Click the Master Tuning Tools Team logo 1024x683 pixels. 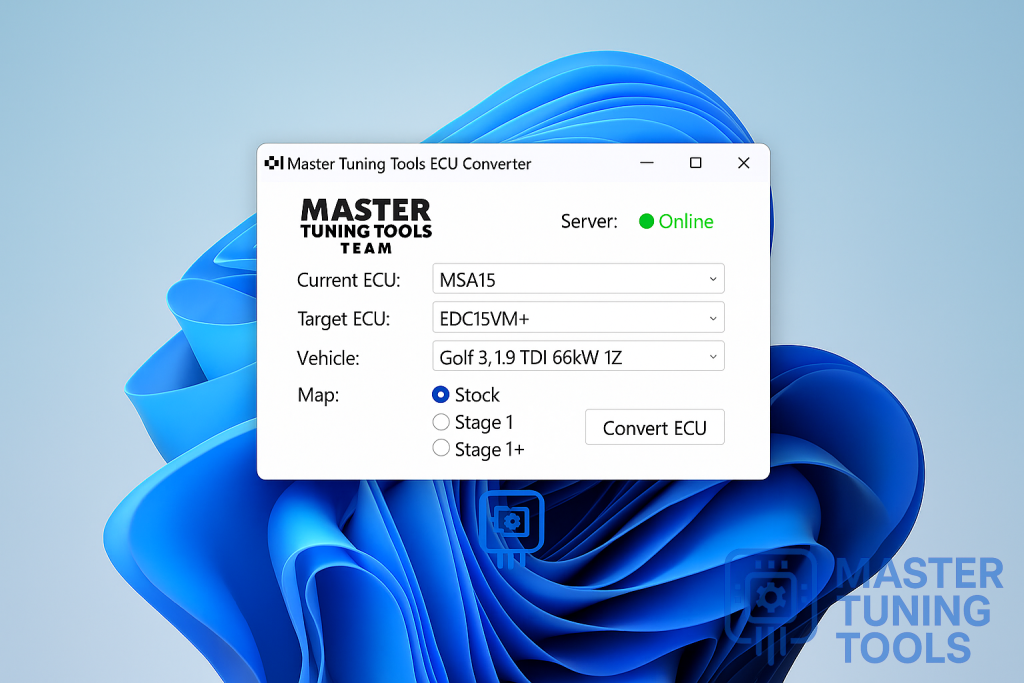coord(366,225)
